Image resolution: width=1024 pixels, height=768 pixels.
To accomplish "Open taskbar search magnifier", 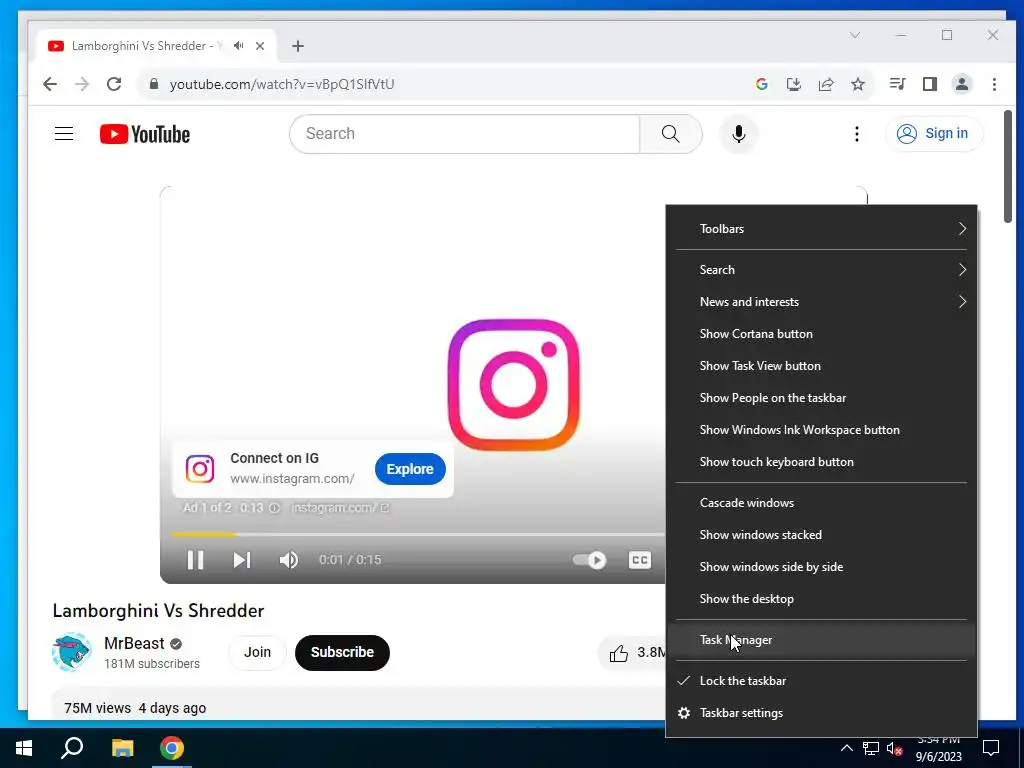I will 72,748.
